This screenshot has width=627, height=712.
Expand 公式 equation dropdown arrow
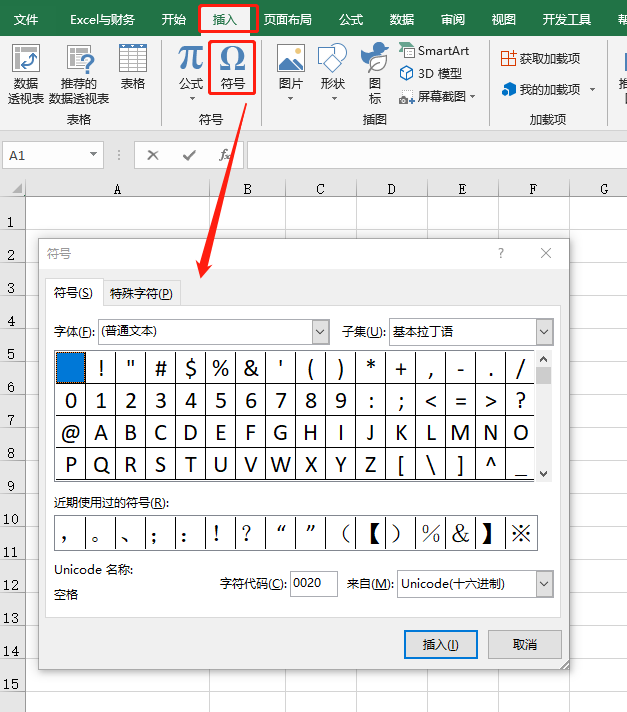[192, 99]
